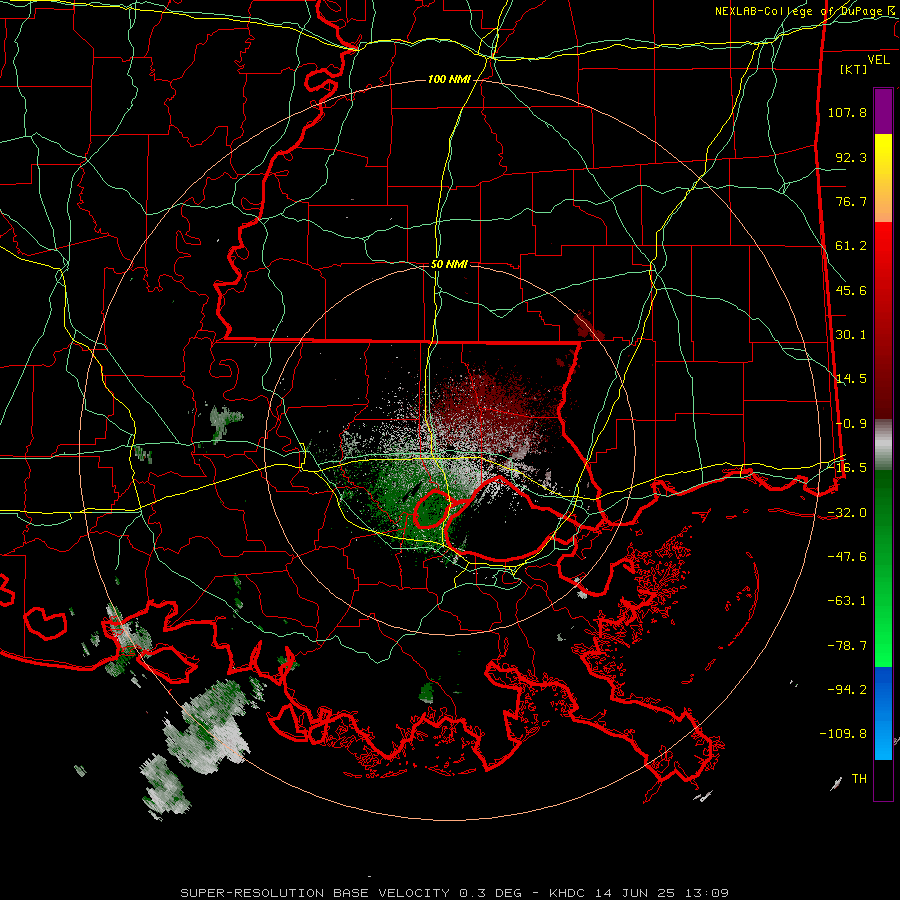
Task: Click the large gray-green offshore echo in the southwest
Action: pos(208,728)
